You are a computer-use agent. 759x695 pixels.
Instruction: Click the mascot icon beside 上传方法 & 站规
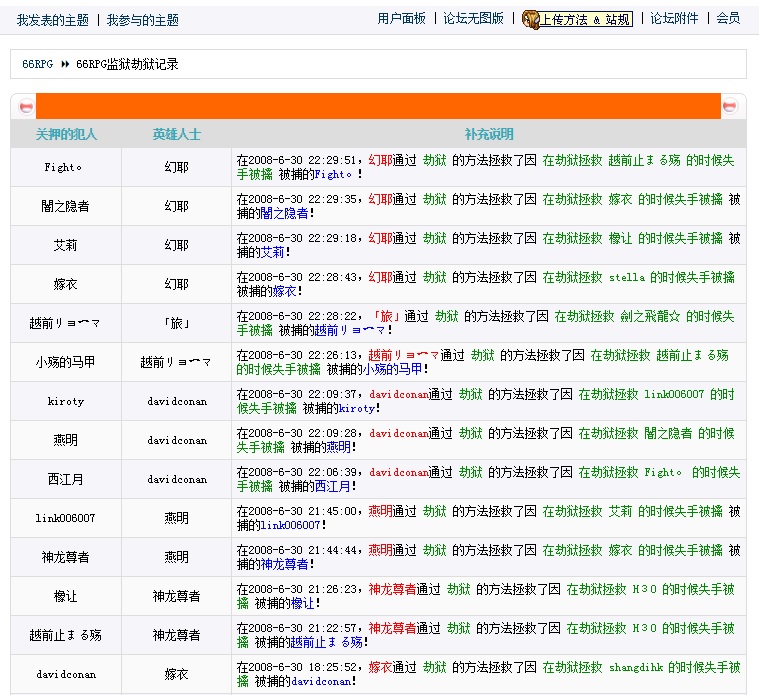[531, 20]
